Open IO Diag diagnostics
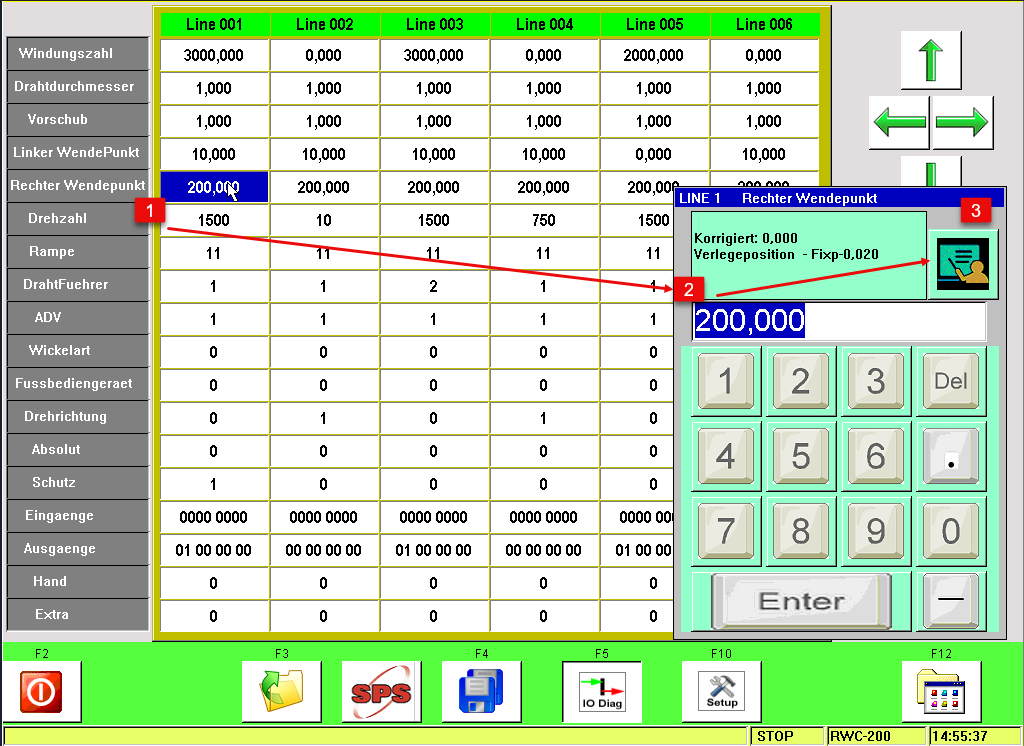1024x746 pixels. coord(601,691)
